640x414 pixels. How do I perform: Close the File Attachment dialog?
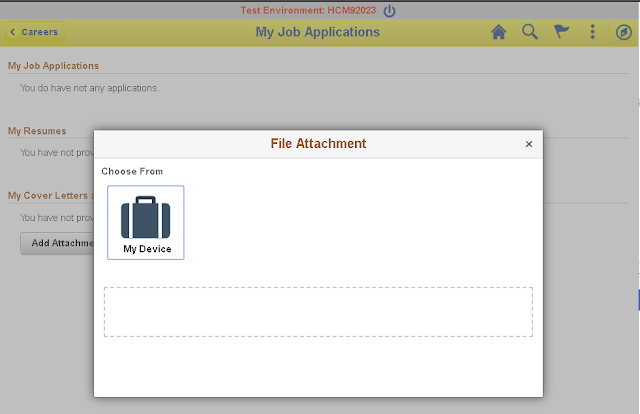(529, 144)
